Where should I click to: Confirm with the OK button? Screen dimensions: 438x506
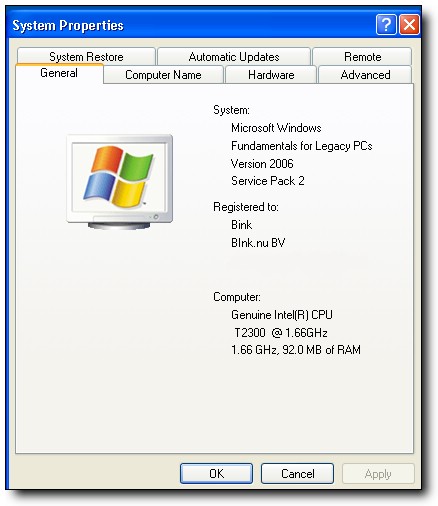(216, 473)
